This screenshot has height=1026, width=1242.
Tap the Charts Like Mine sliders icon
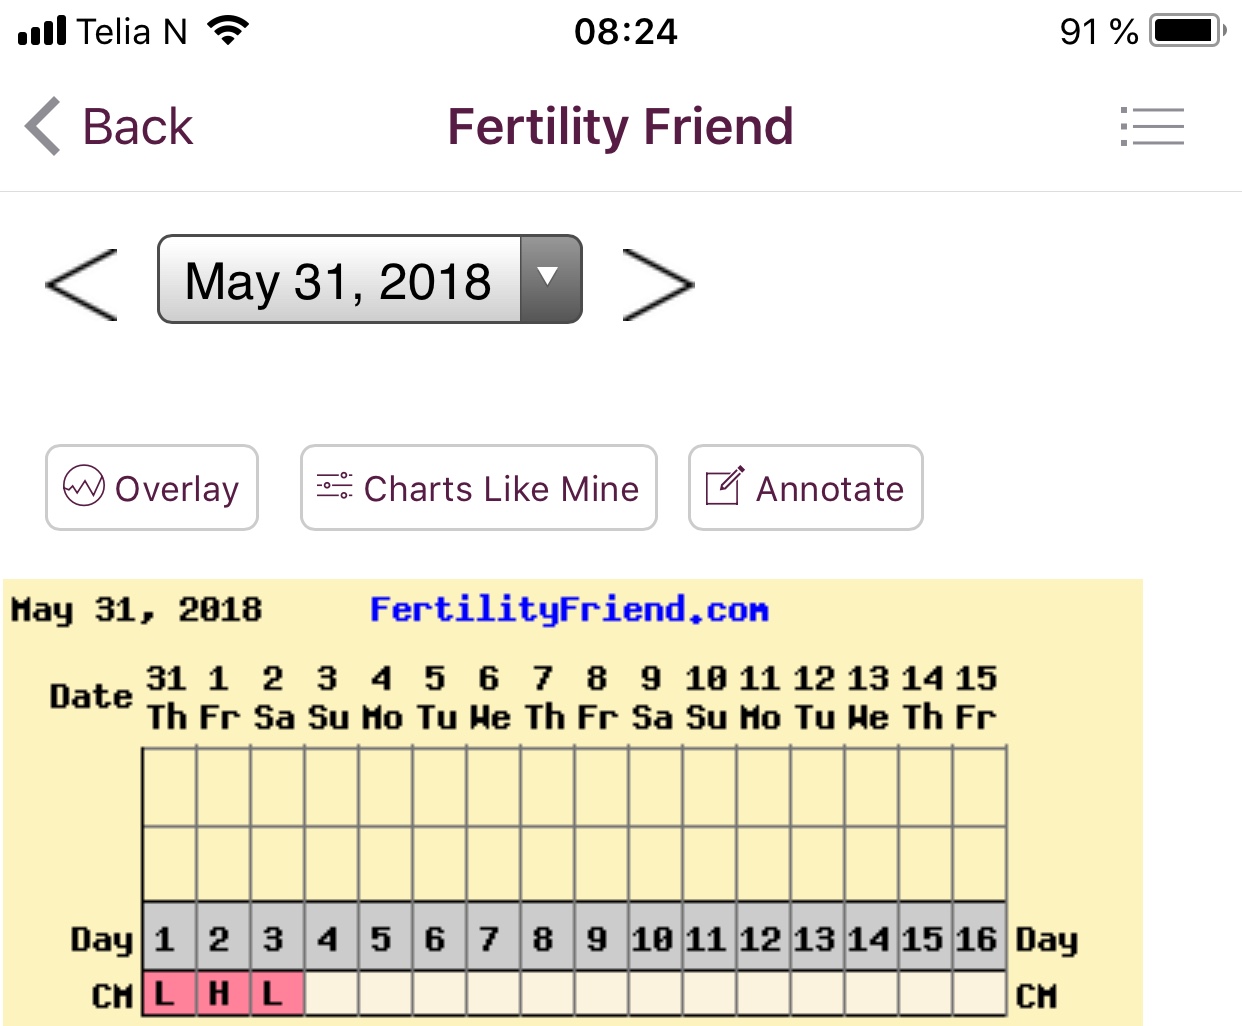coord(334,487)
